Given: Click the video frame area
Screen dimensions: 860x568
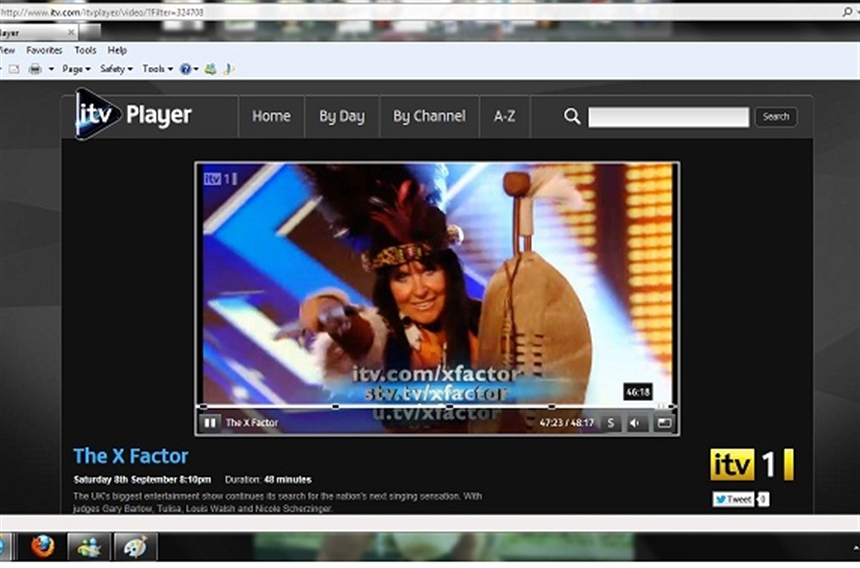Looking at the screenshot, I should point(437,283).
